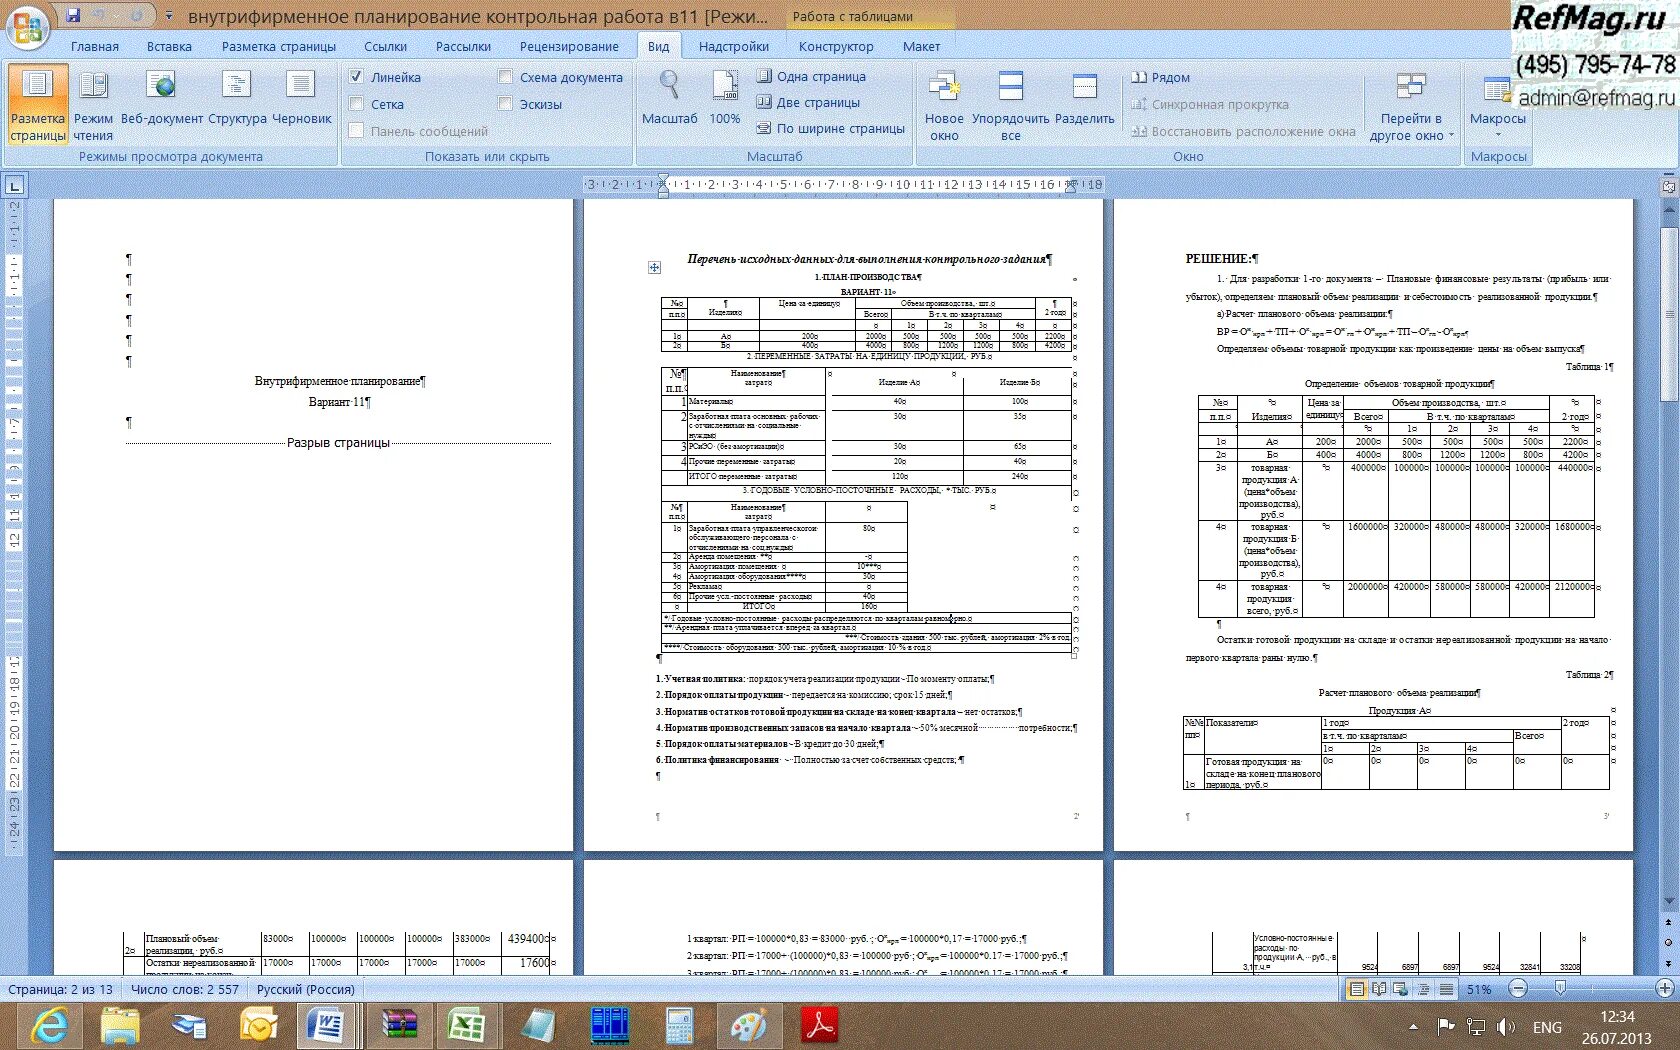
Task: Open the Главная tab
Action: (95, 46)
